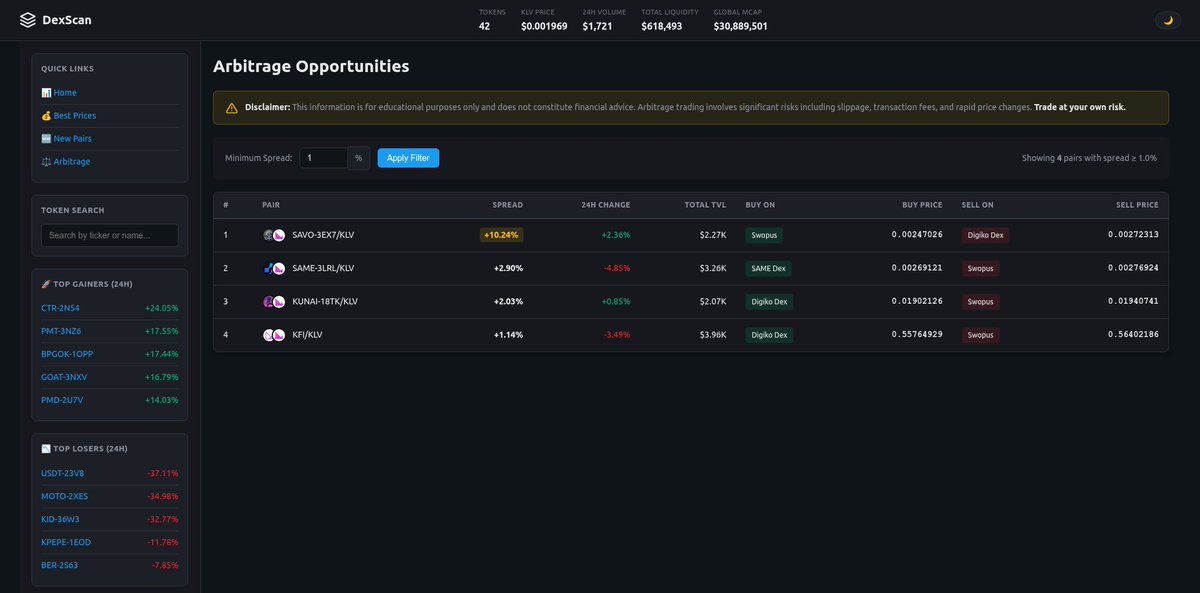Click the sell price 0.56402186
The height and width of the screenshot is (593, 1200).
coord(1133,335)
